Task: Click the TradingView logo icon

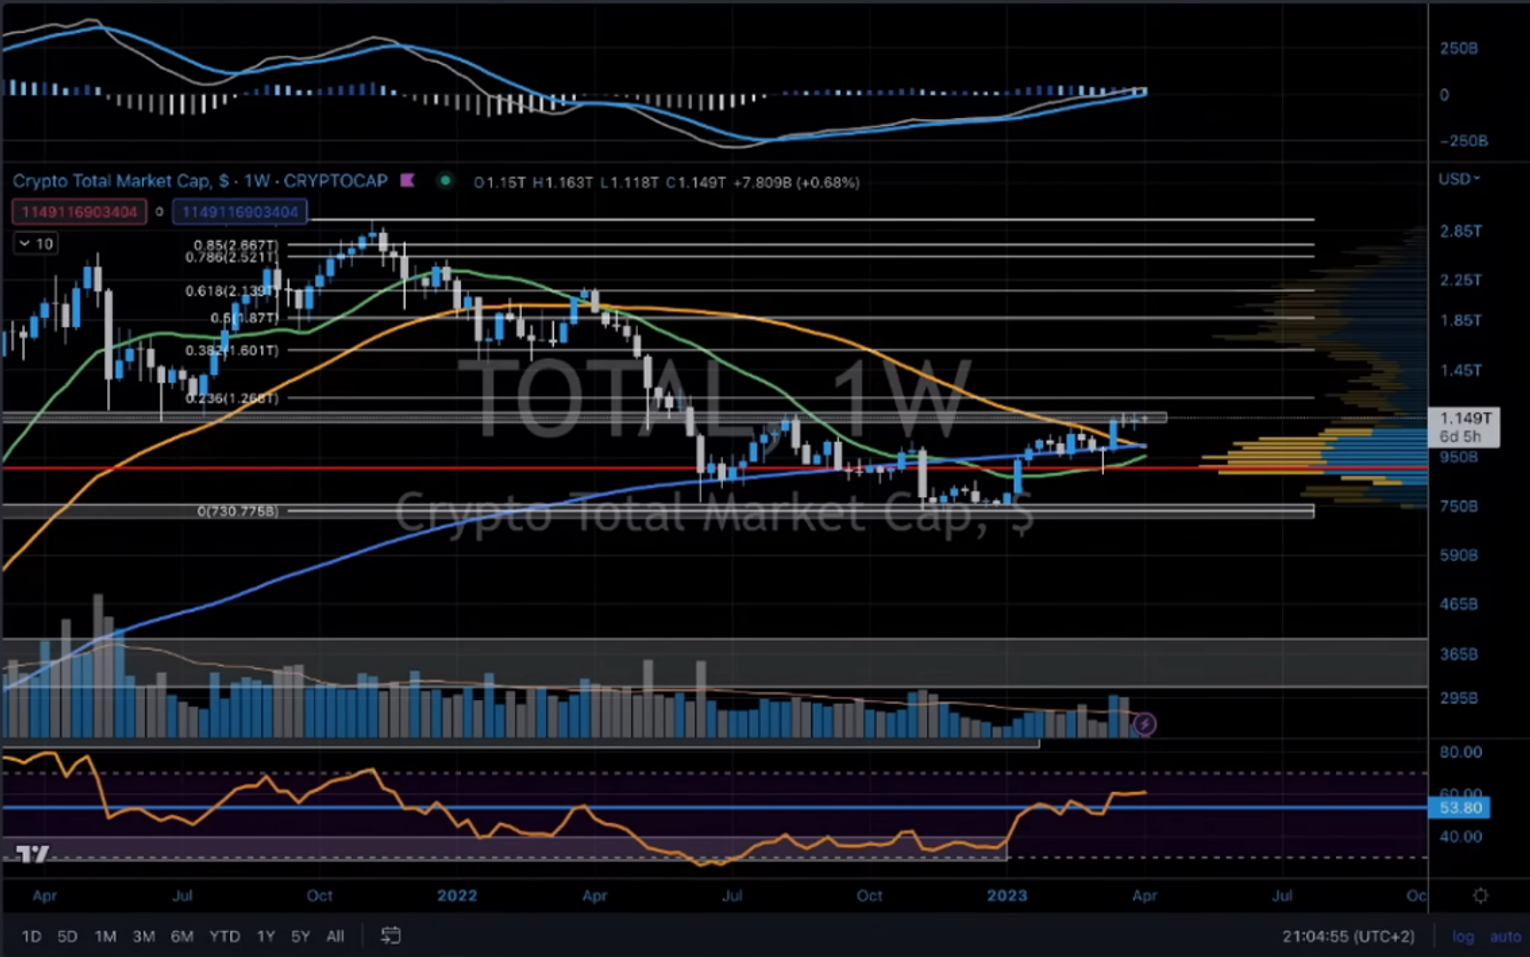Action: 32,854
